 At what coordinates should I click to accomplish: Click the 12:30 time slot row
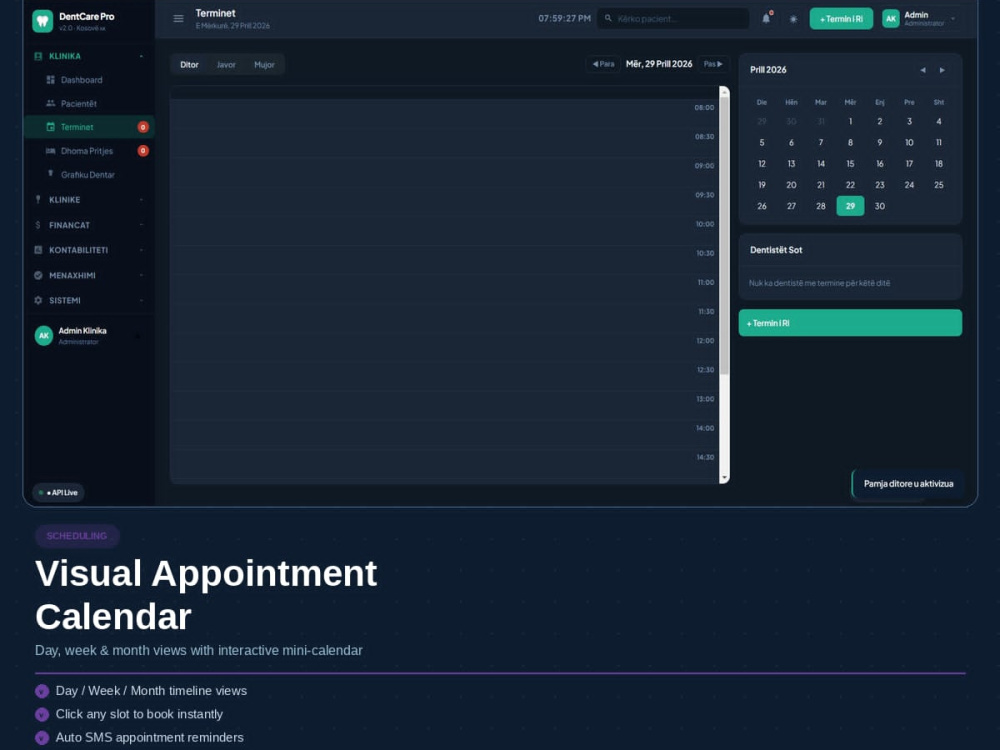point(445,376)
